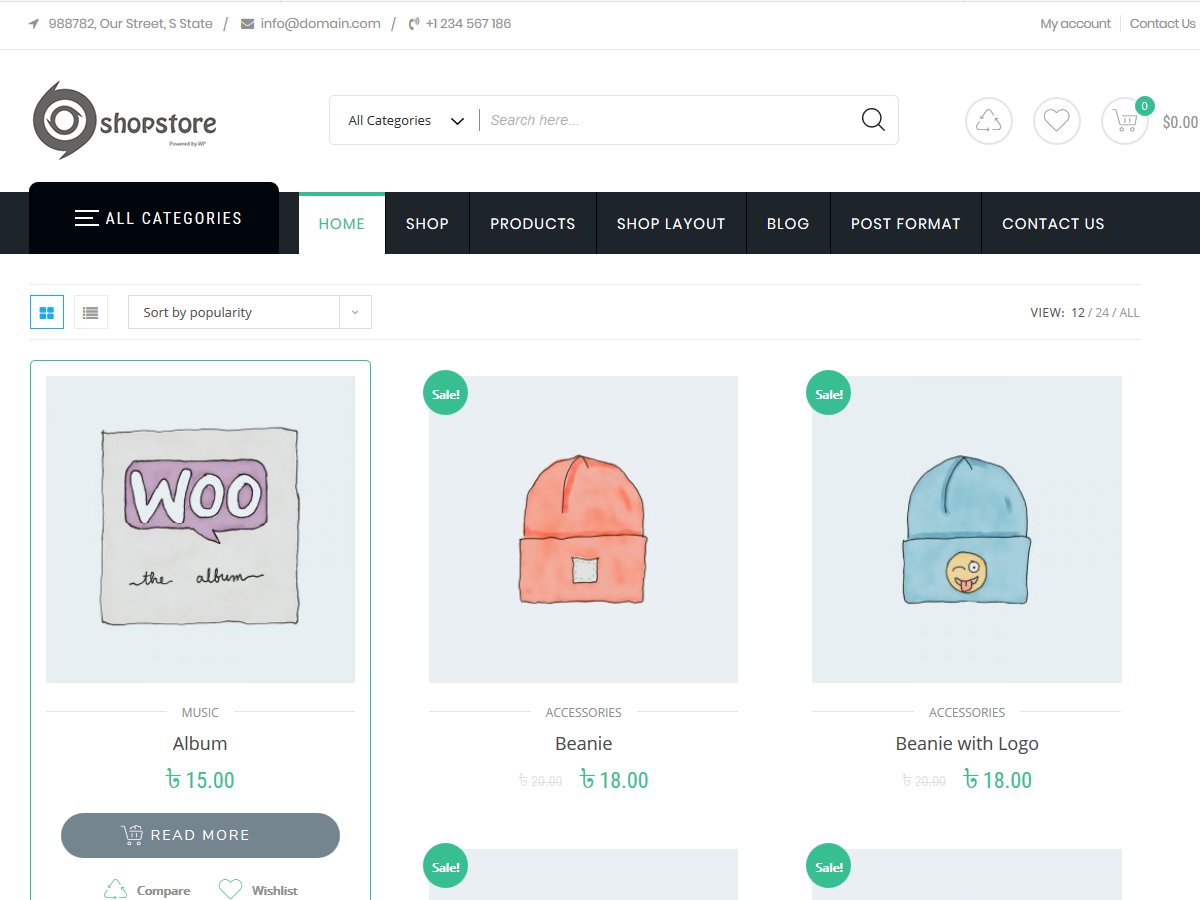Screen dimensions: 1200x900
Task: Open the product comparison via the compare icon
Action: [988, 120]
